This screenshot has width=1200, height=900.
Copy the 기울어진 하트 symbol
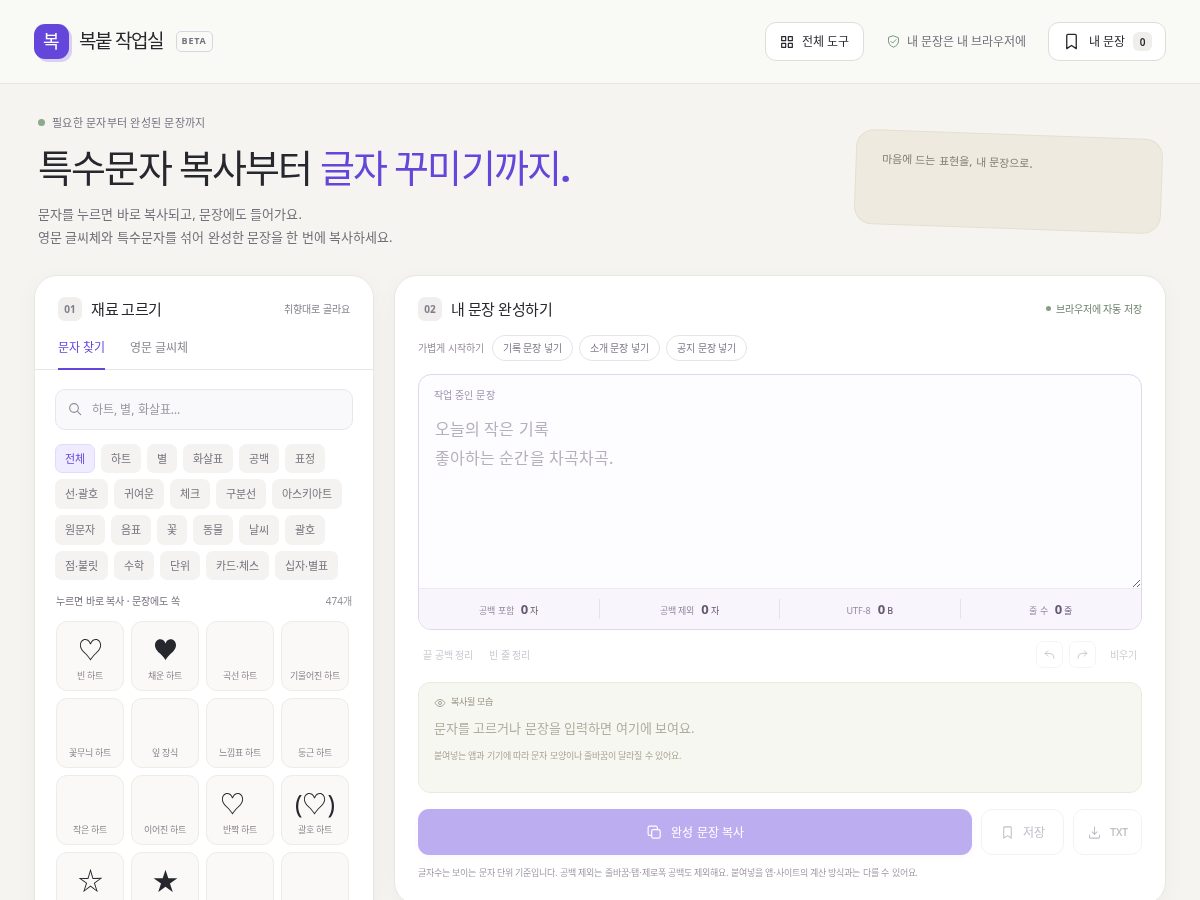(315, 655)
